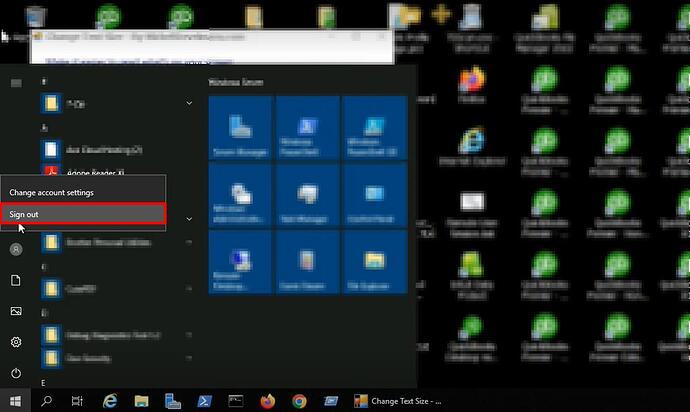Launch Firefox from the taskbar
This screenshot has height=412, width=690.
tap(267, 401)
